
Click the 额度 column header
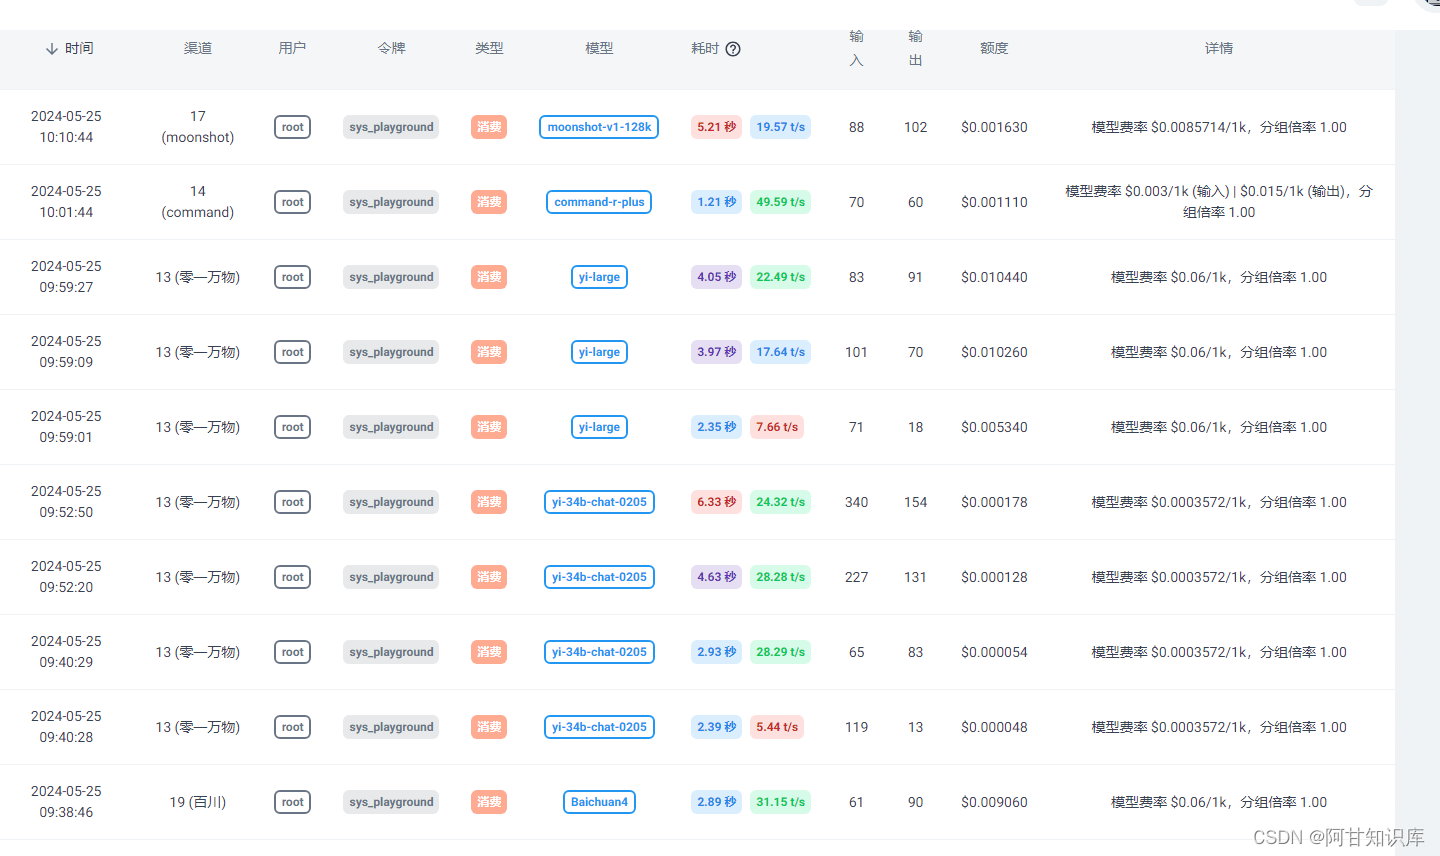coord(994,48)
